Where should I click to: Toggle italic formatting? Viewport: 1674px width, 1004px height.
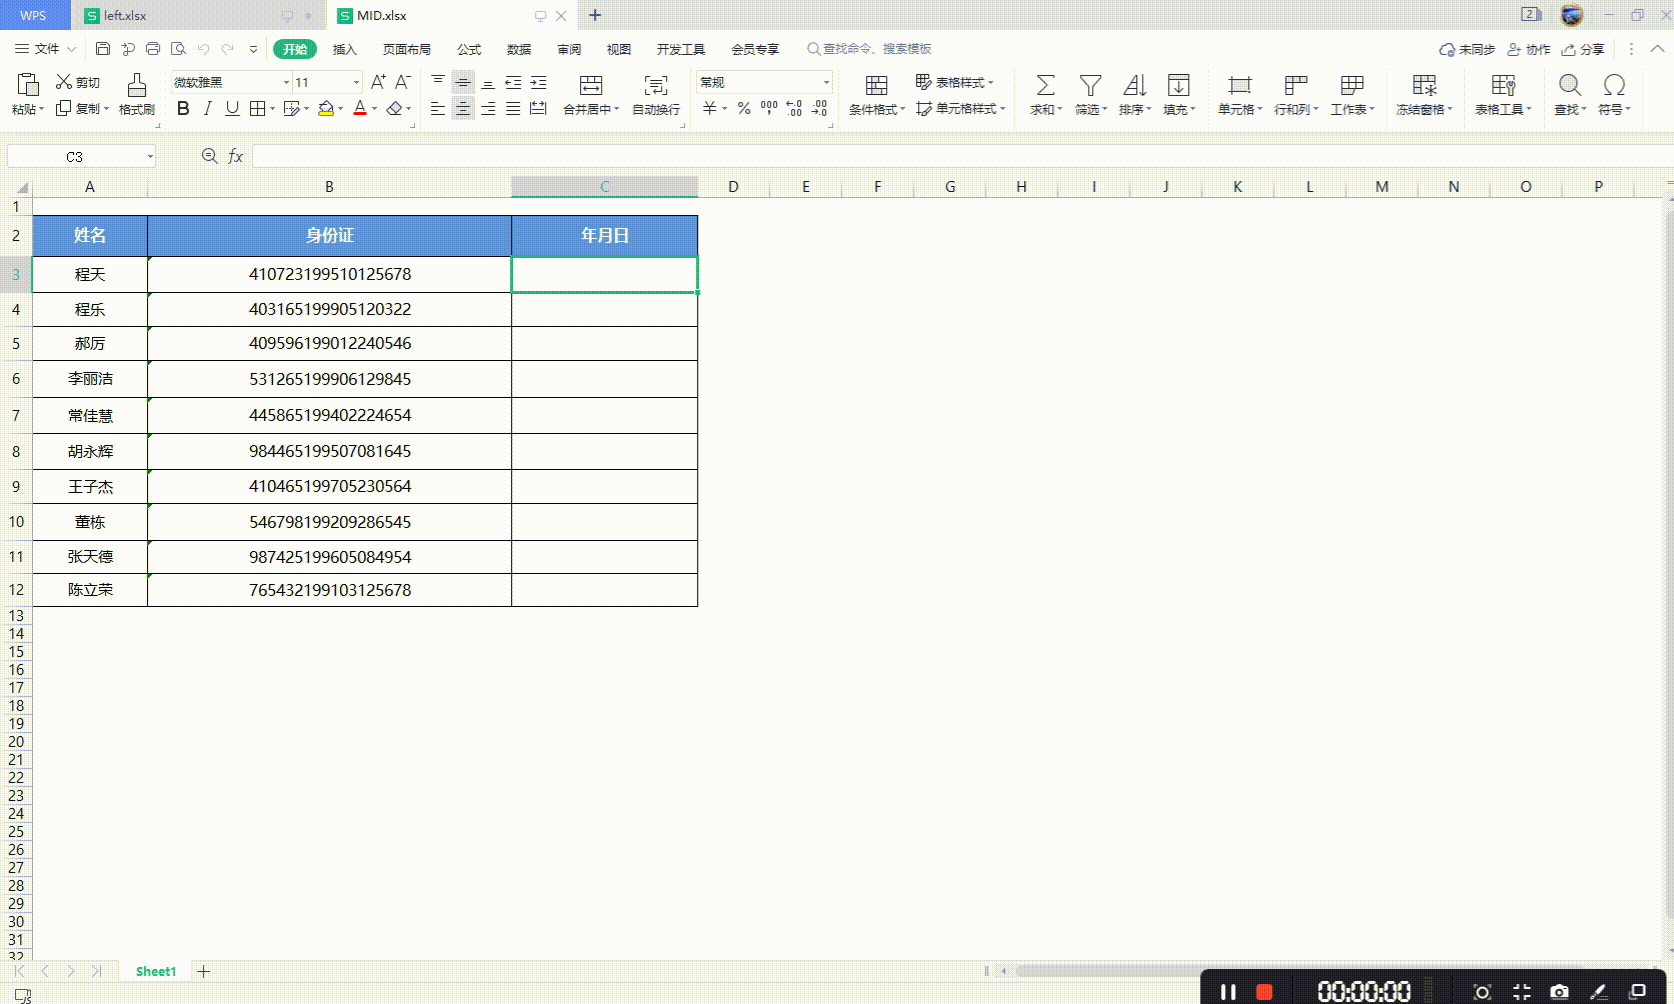coord(208,109)
